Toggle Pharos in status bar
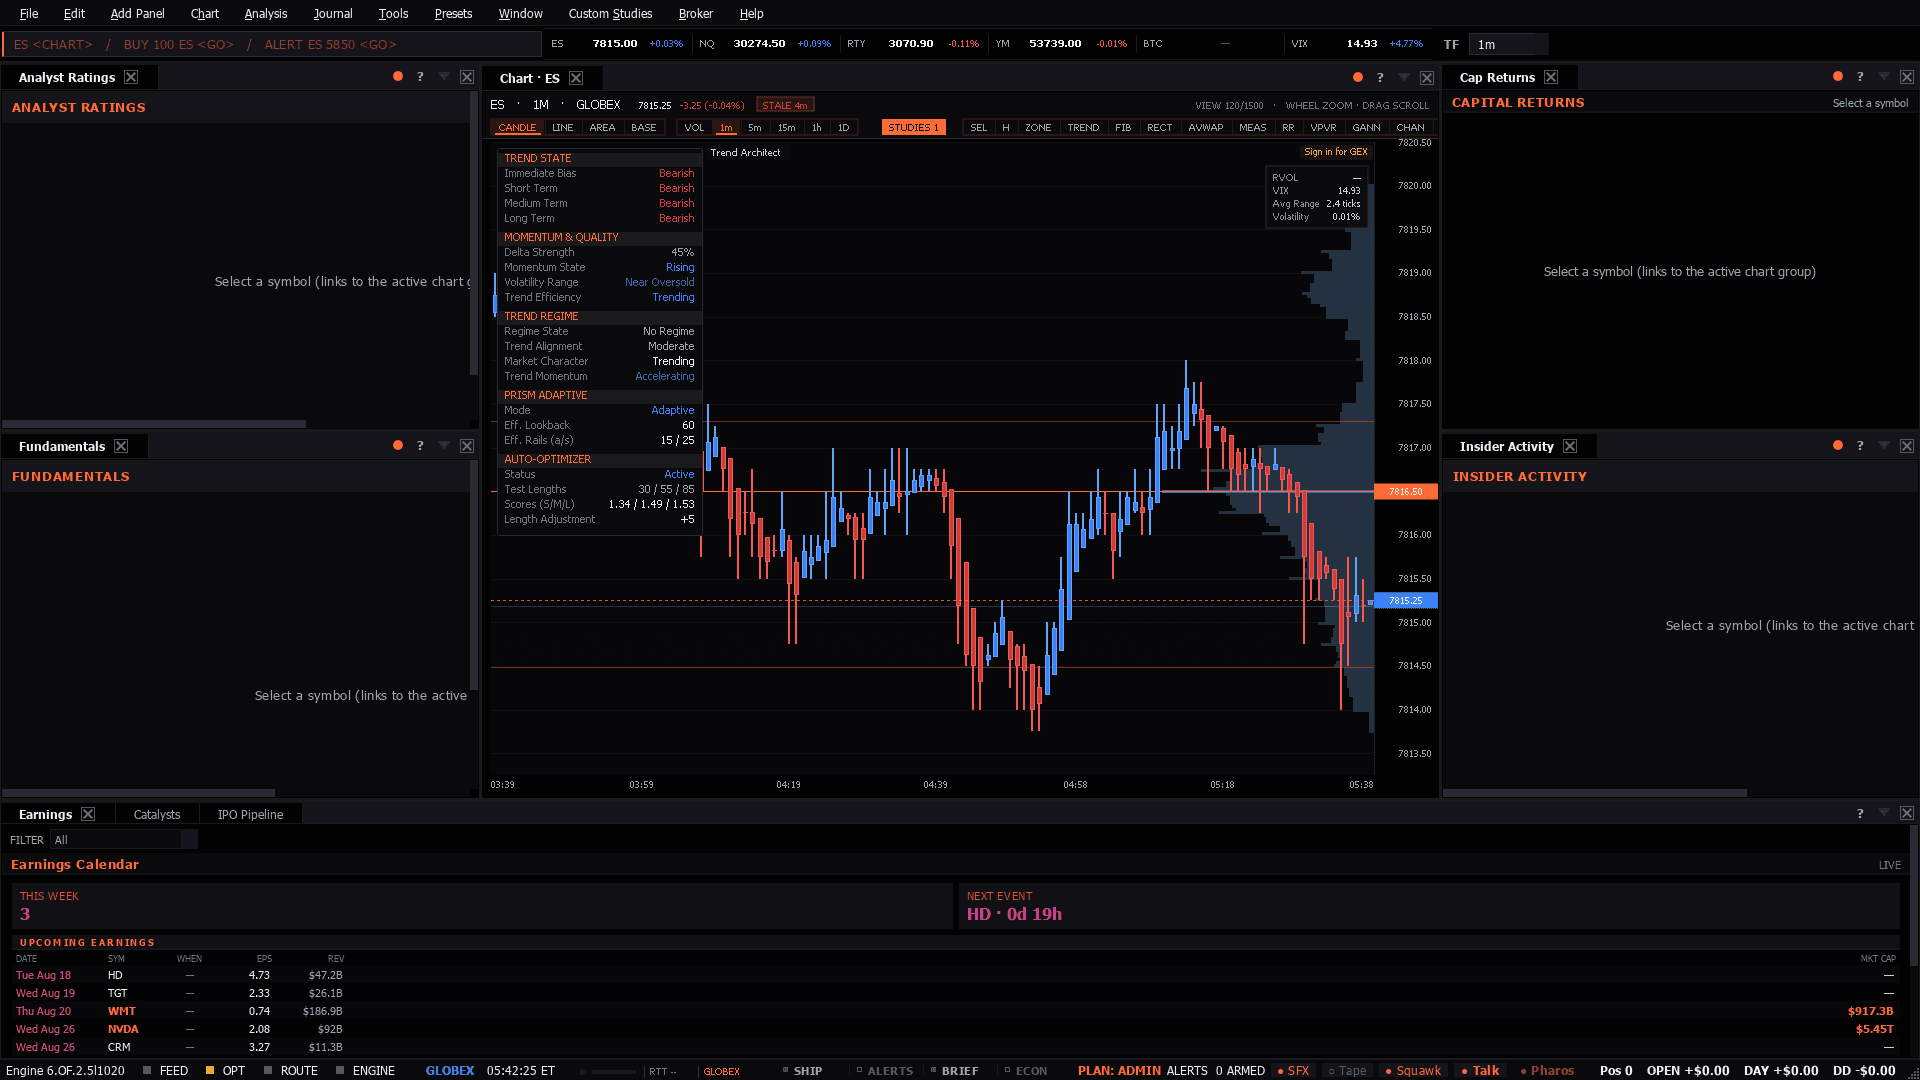Viewport: 1920px width, 1080px height. 1547,1070
